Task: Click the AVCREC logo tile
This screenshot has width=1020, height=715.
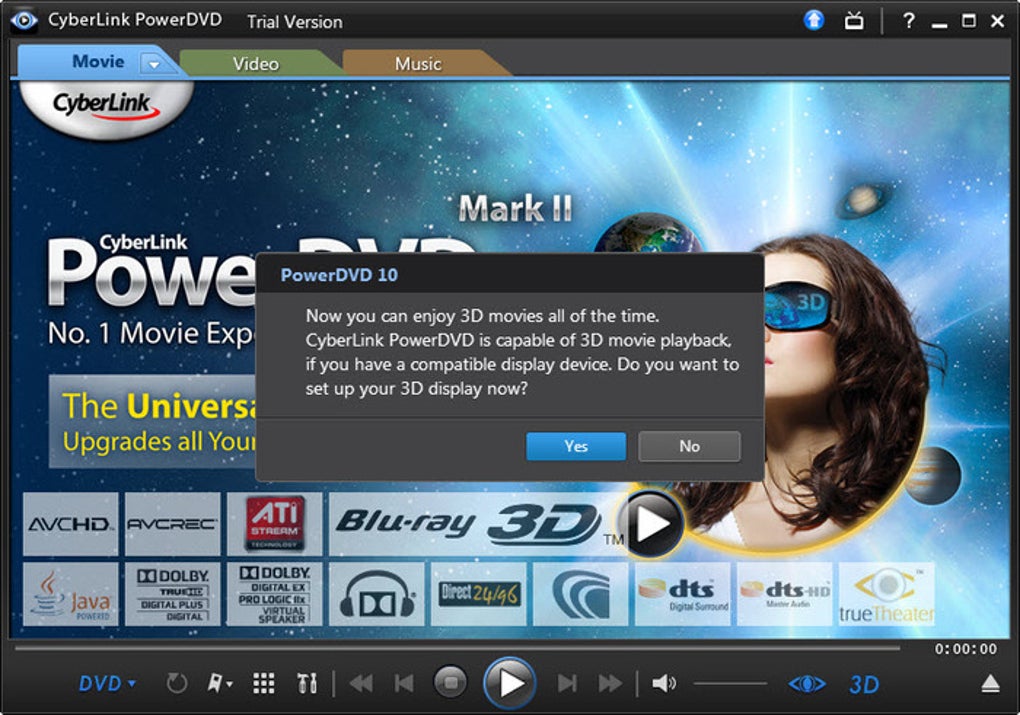Action: [172, 524]
